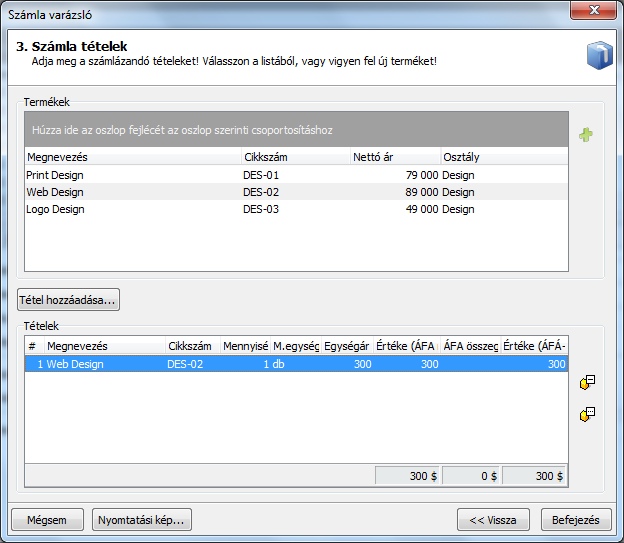This screenshot has height=543, width=624.
Task: Click the Befejezés button
Action: click(x=575, y=520)
